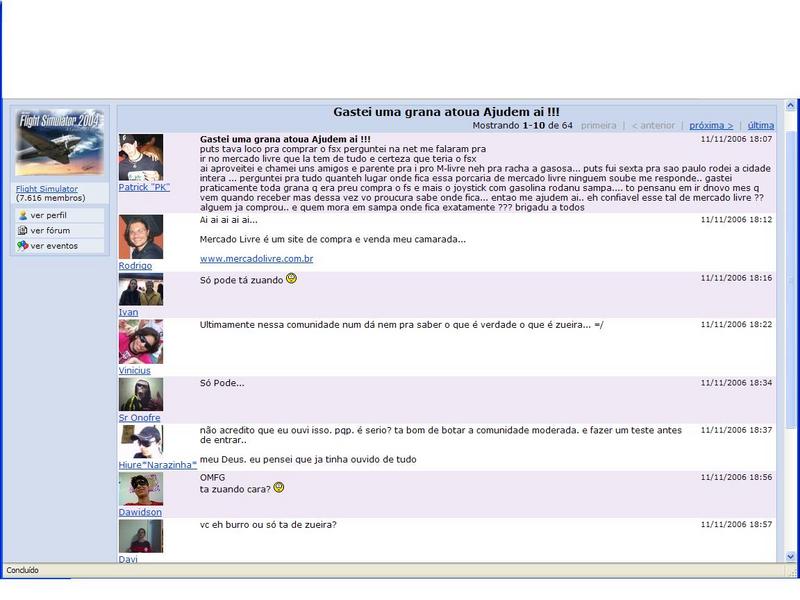Click the disabled primeira page link

click(x=598, y=126)
